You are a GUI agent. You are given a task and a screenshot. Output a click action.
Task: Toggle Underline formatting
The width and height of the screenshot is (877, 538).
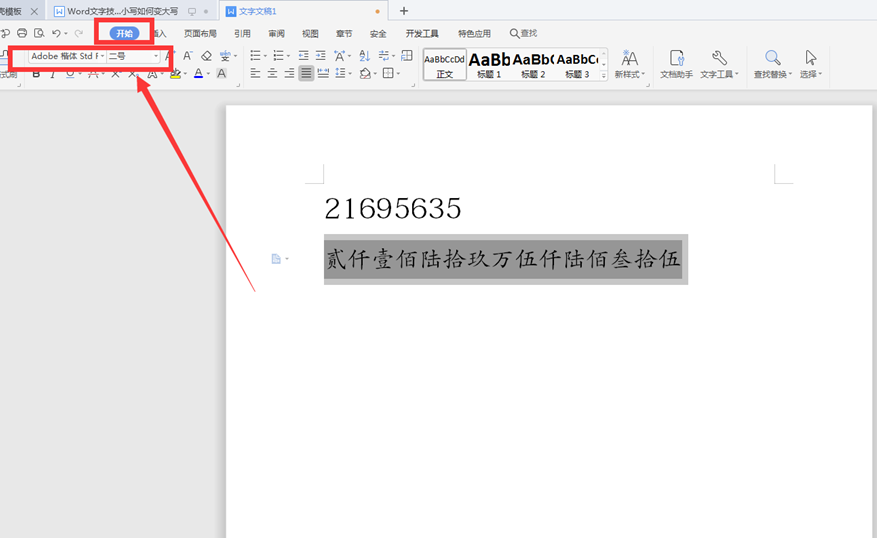point(70,74)
